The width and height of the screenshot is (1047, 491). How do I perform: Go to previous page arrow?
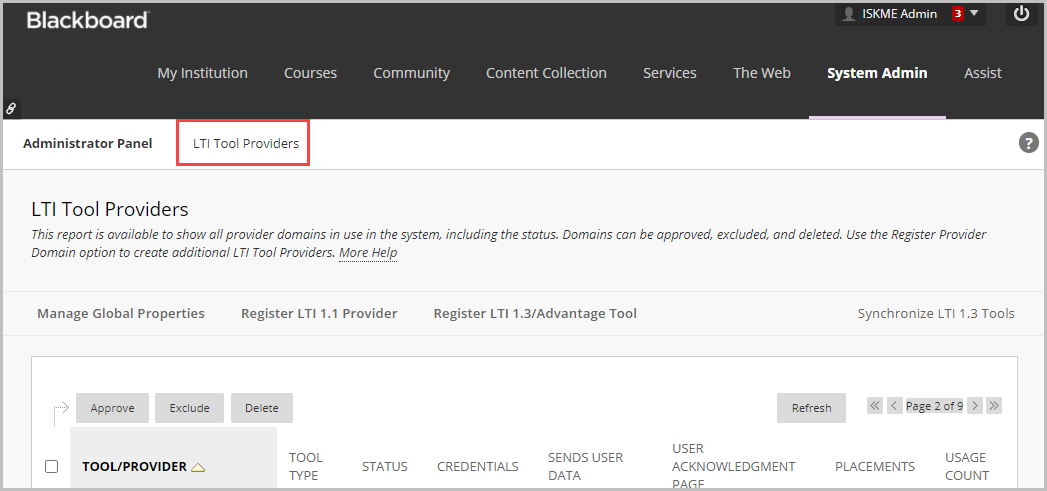tap(895, 405)
